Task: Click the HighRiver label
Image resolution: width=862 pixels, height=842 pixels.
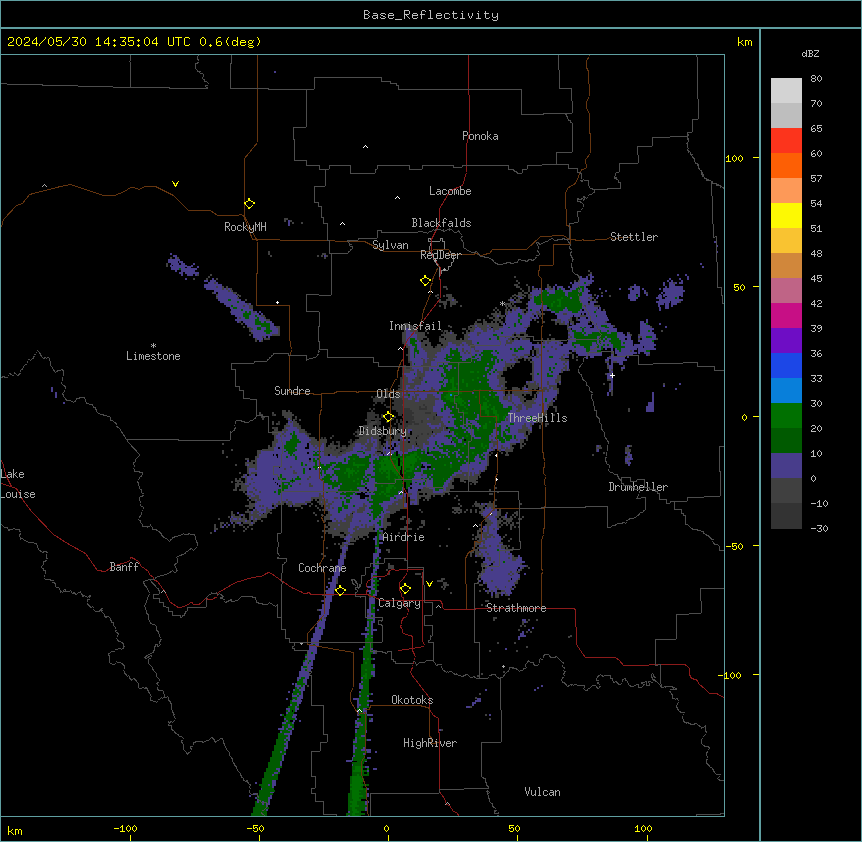Action: click(x=430, y=743)
